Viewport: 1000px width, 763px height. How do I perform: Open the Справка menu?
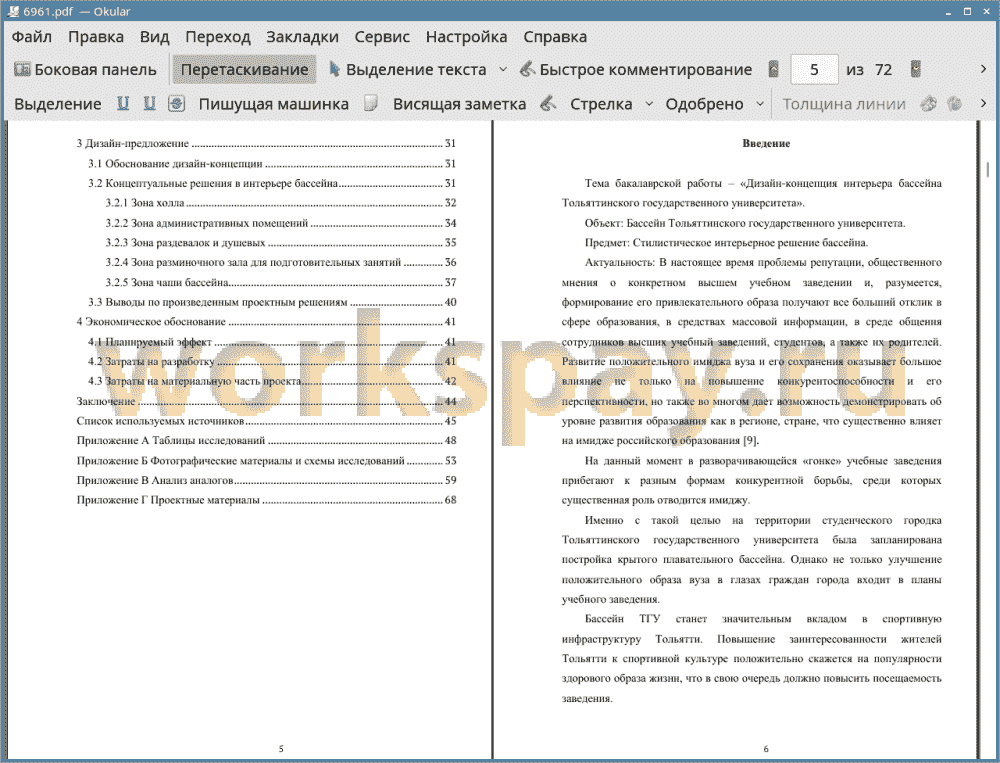tap(555, 37)
